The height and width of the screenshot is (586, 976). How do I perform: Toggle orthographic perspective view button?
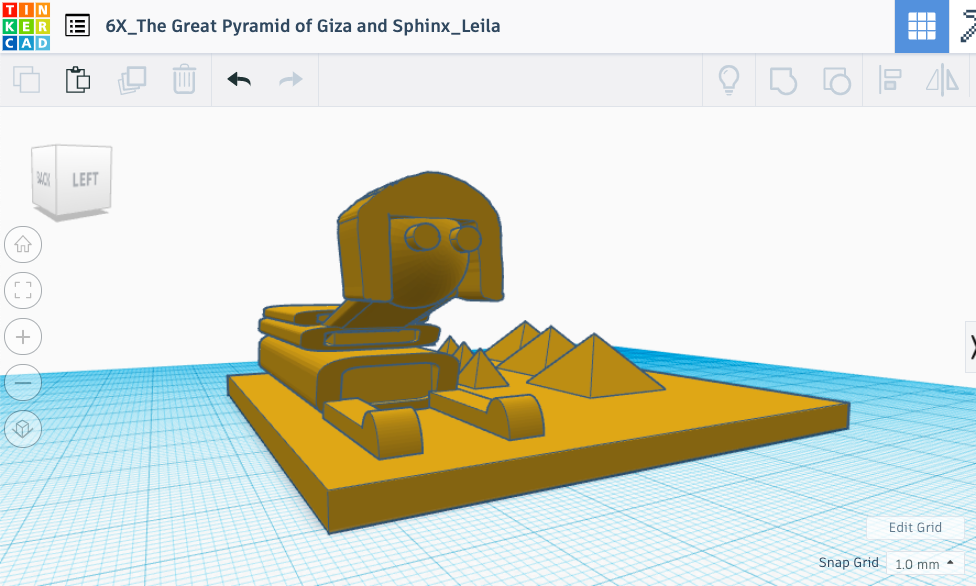23,430
